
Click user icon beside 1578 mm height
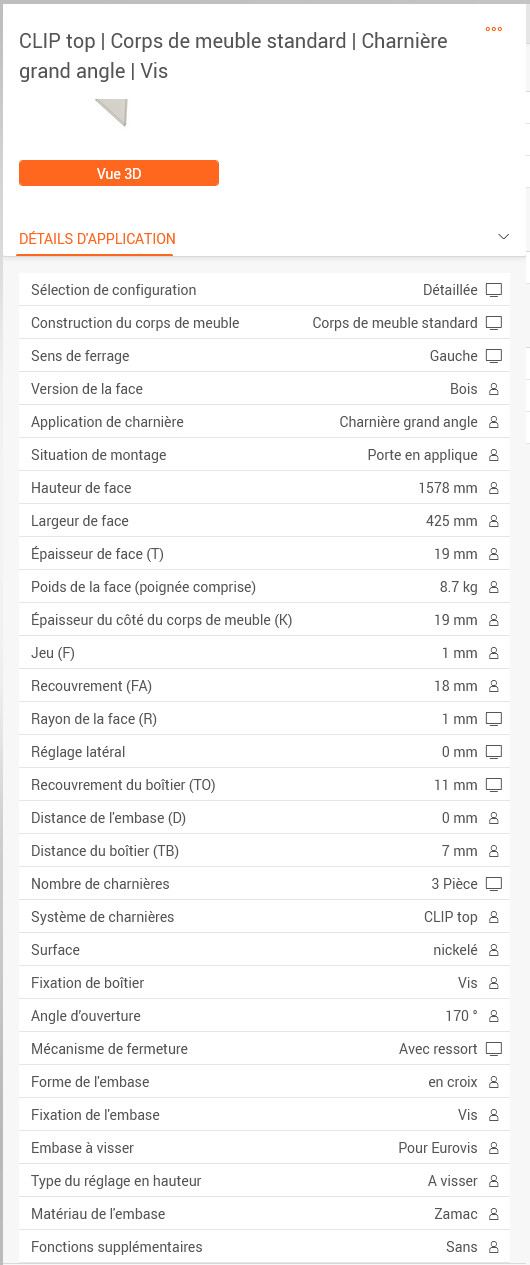click(493, 488)
